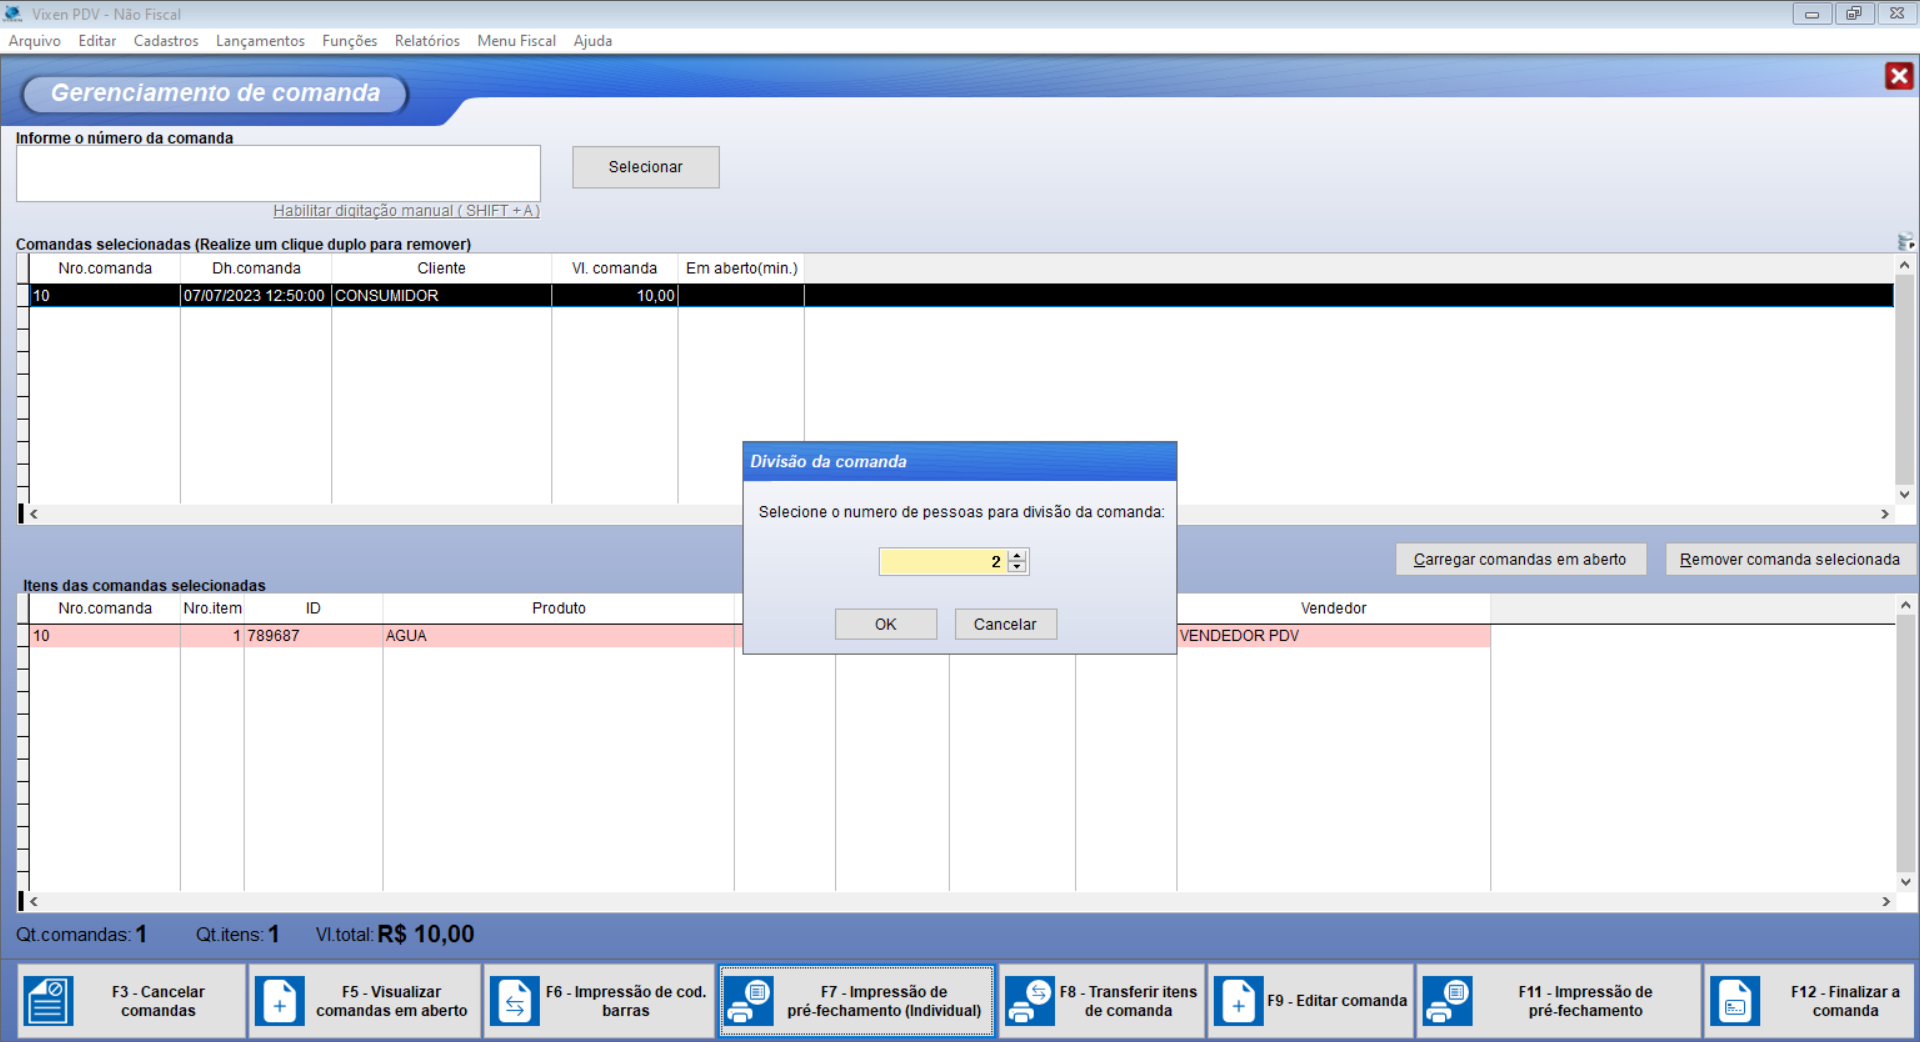Click the F5 Visualizar comandas em aberto icon

pos(280,1001)
